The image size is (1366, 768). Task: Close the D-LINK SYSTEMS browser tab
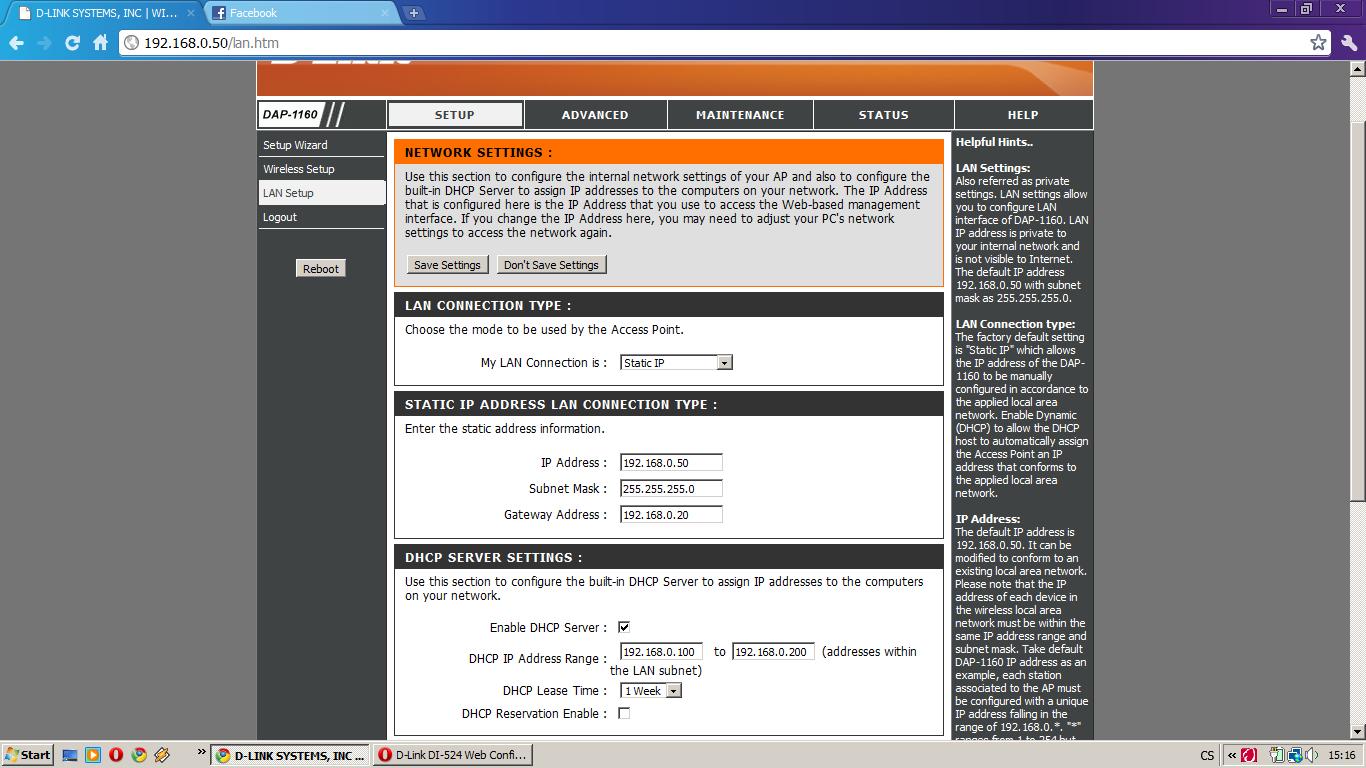point(191,13)
